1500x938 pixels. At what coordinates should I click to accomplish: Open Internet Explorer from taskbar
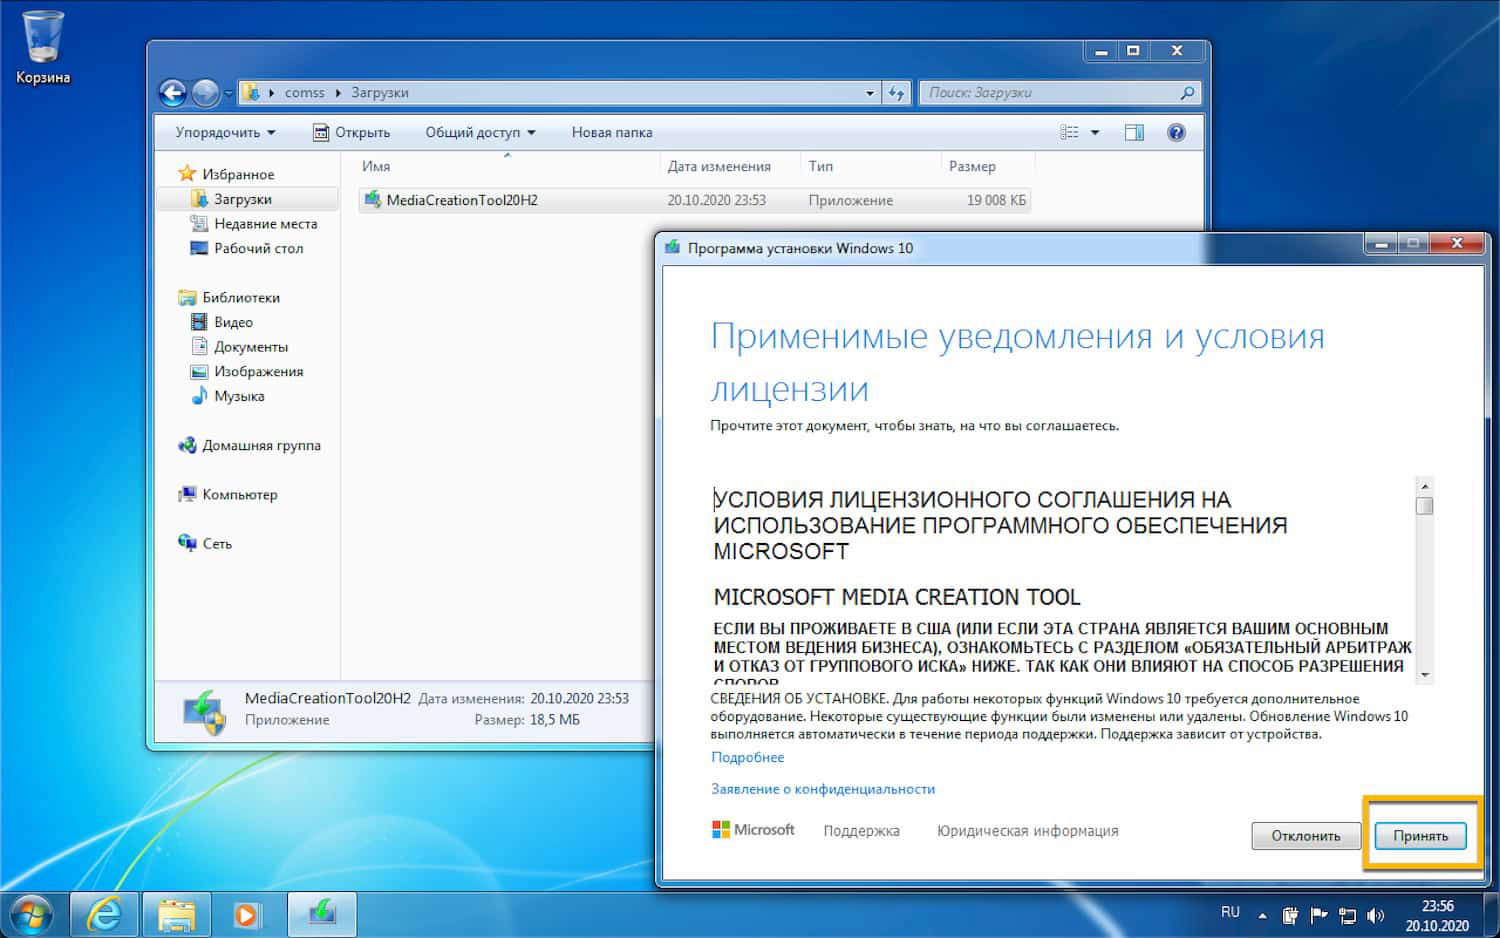click(x=104, y=914)
